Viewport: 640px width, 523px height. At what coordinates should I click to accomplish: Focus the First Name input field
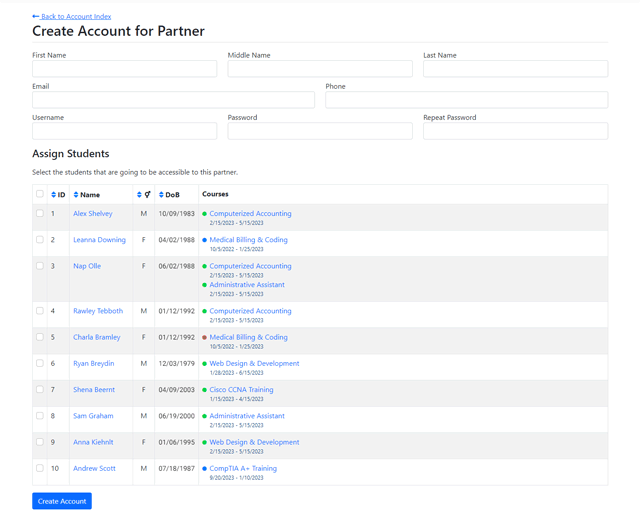click(x=124, y=69)
